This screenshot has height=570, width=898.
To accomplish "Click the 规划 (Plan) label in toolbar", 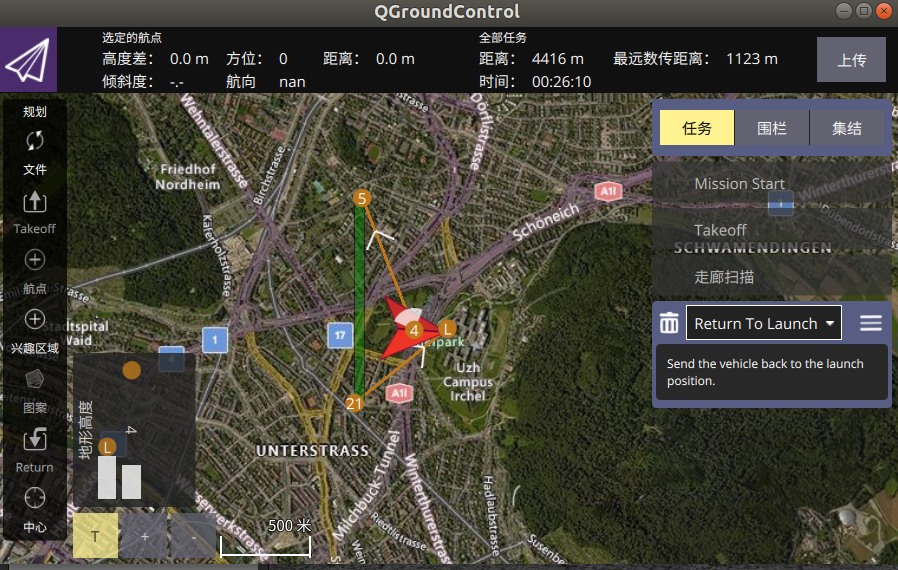I will (35, 112).
